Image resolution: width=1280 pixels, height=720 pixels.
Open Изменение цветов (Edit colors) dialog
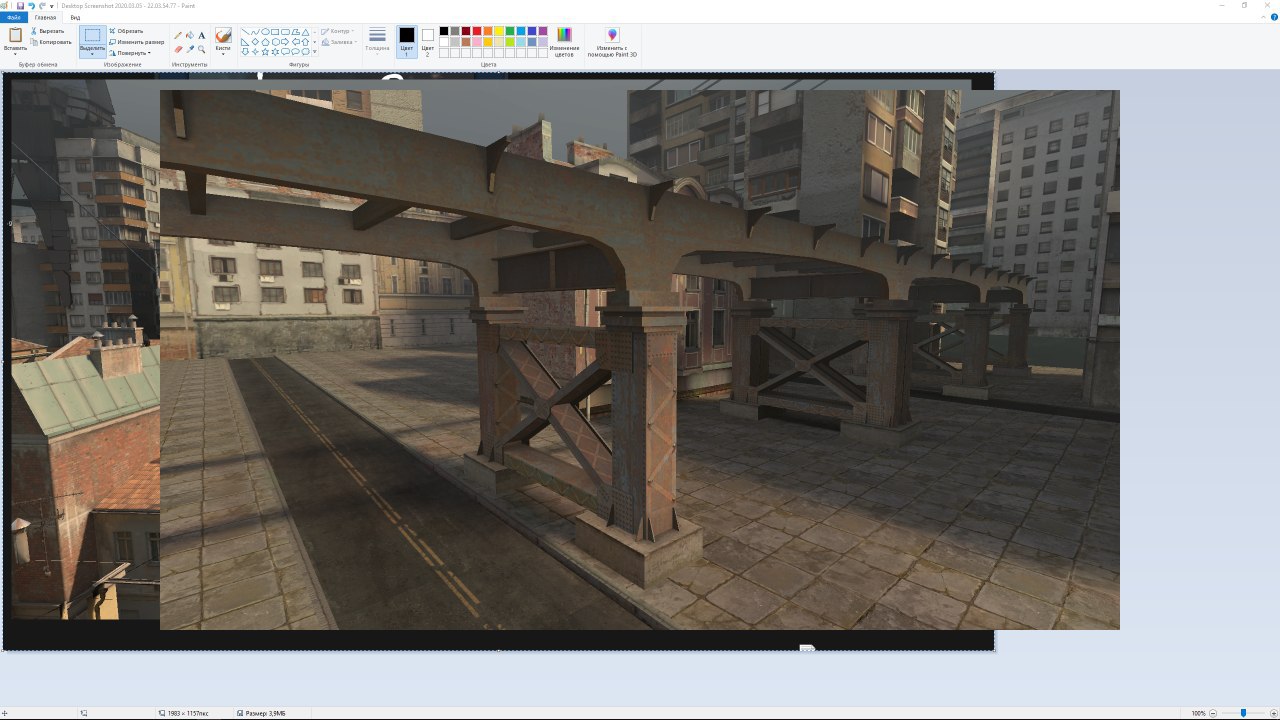point(564,42)
